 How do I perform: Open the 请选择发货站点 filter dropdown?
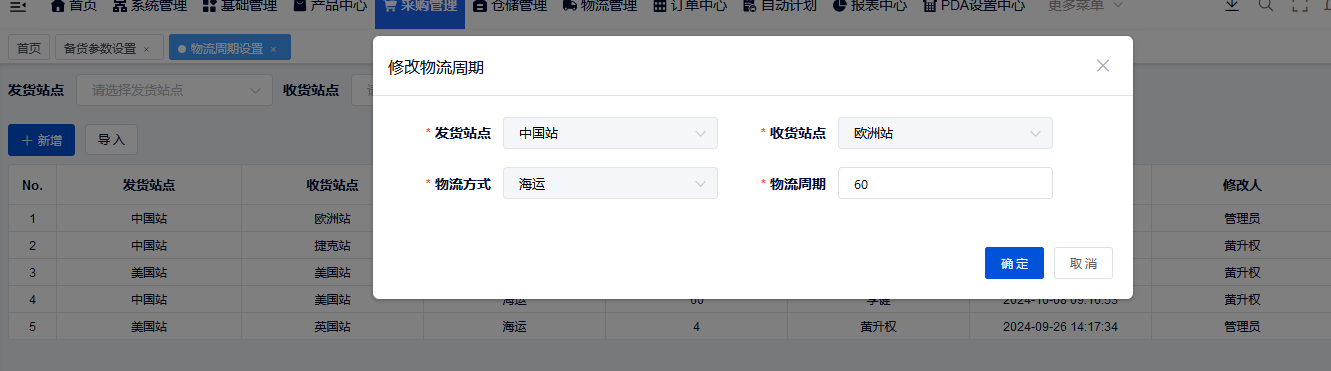click(174, 90)
